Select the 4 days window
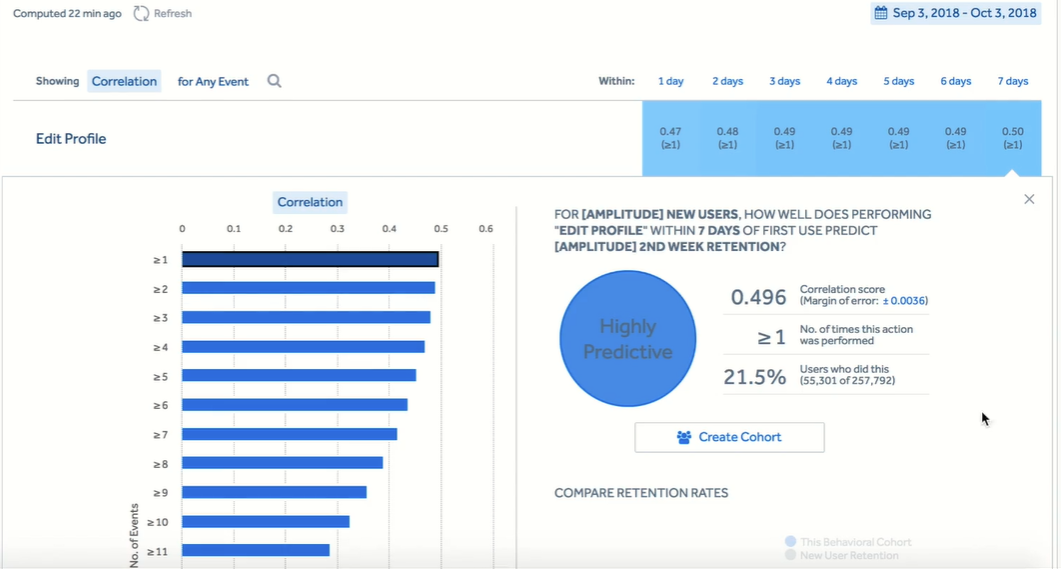The height and width of the screenshot is (569, 1061). (x=841, y=81)
